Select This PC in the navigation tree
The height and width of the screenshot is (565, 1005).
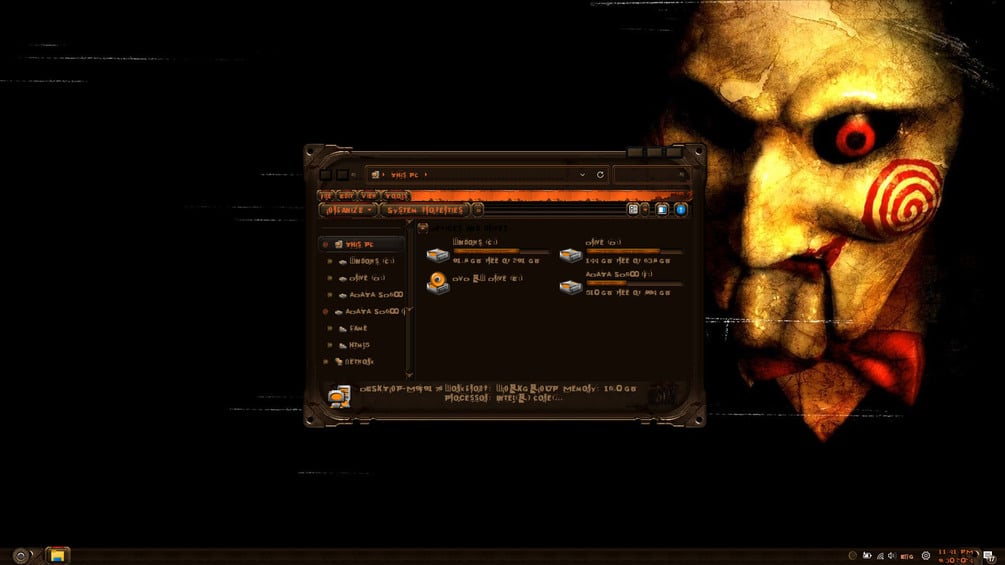pos(362,244)
